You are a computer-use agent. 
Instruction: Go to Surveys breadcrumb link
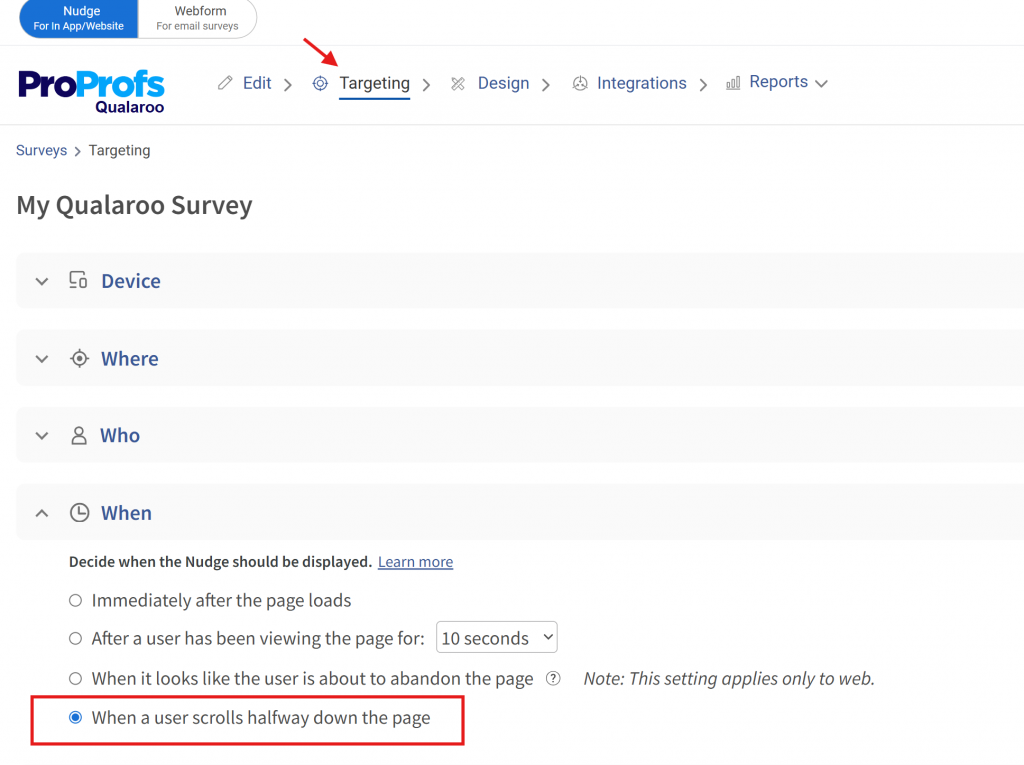pos(41,151)
